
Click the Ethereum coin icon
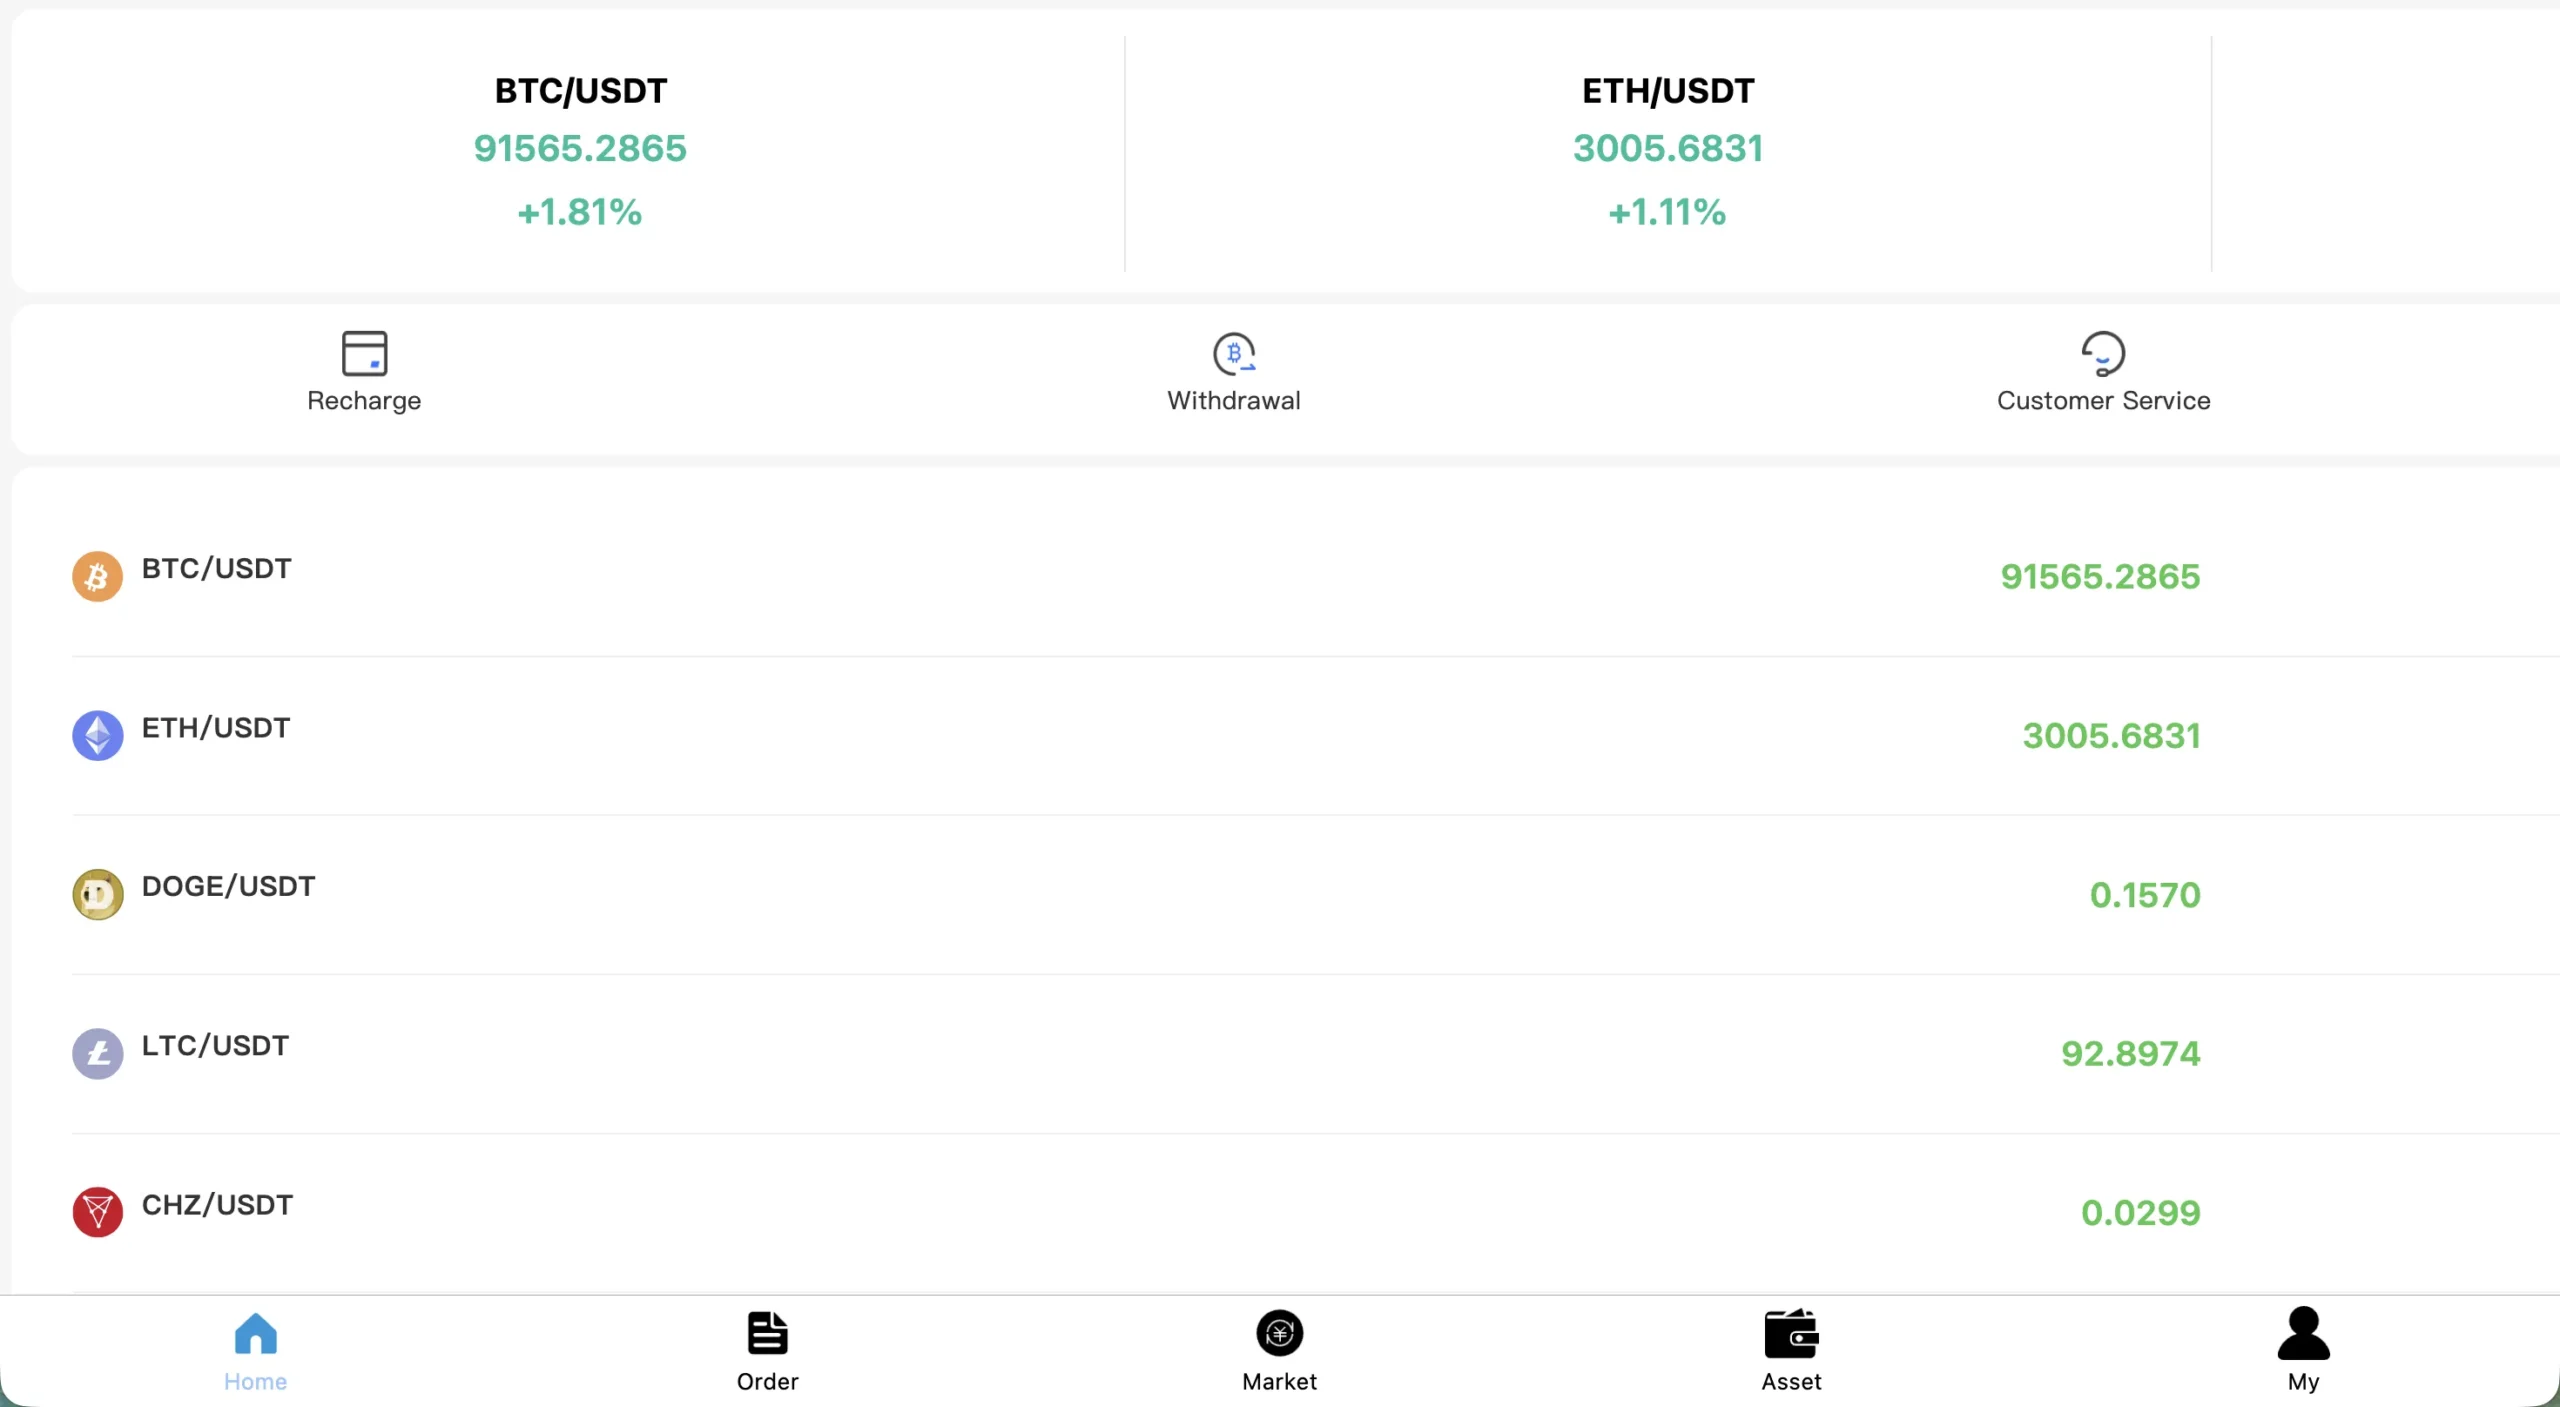click(98, 735)
